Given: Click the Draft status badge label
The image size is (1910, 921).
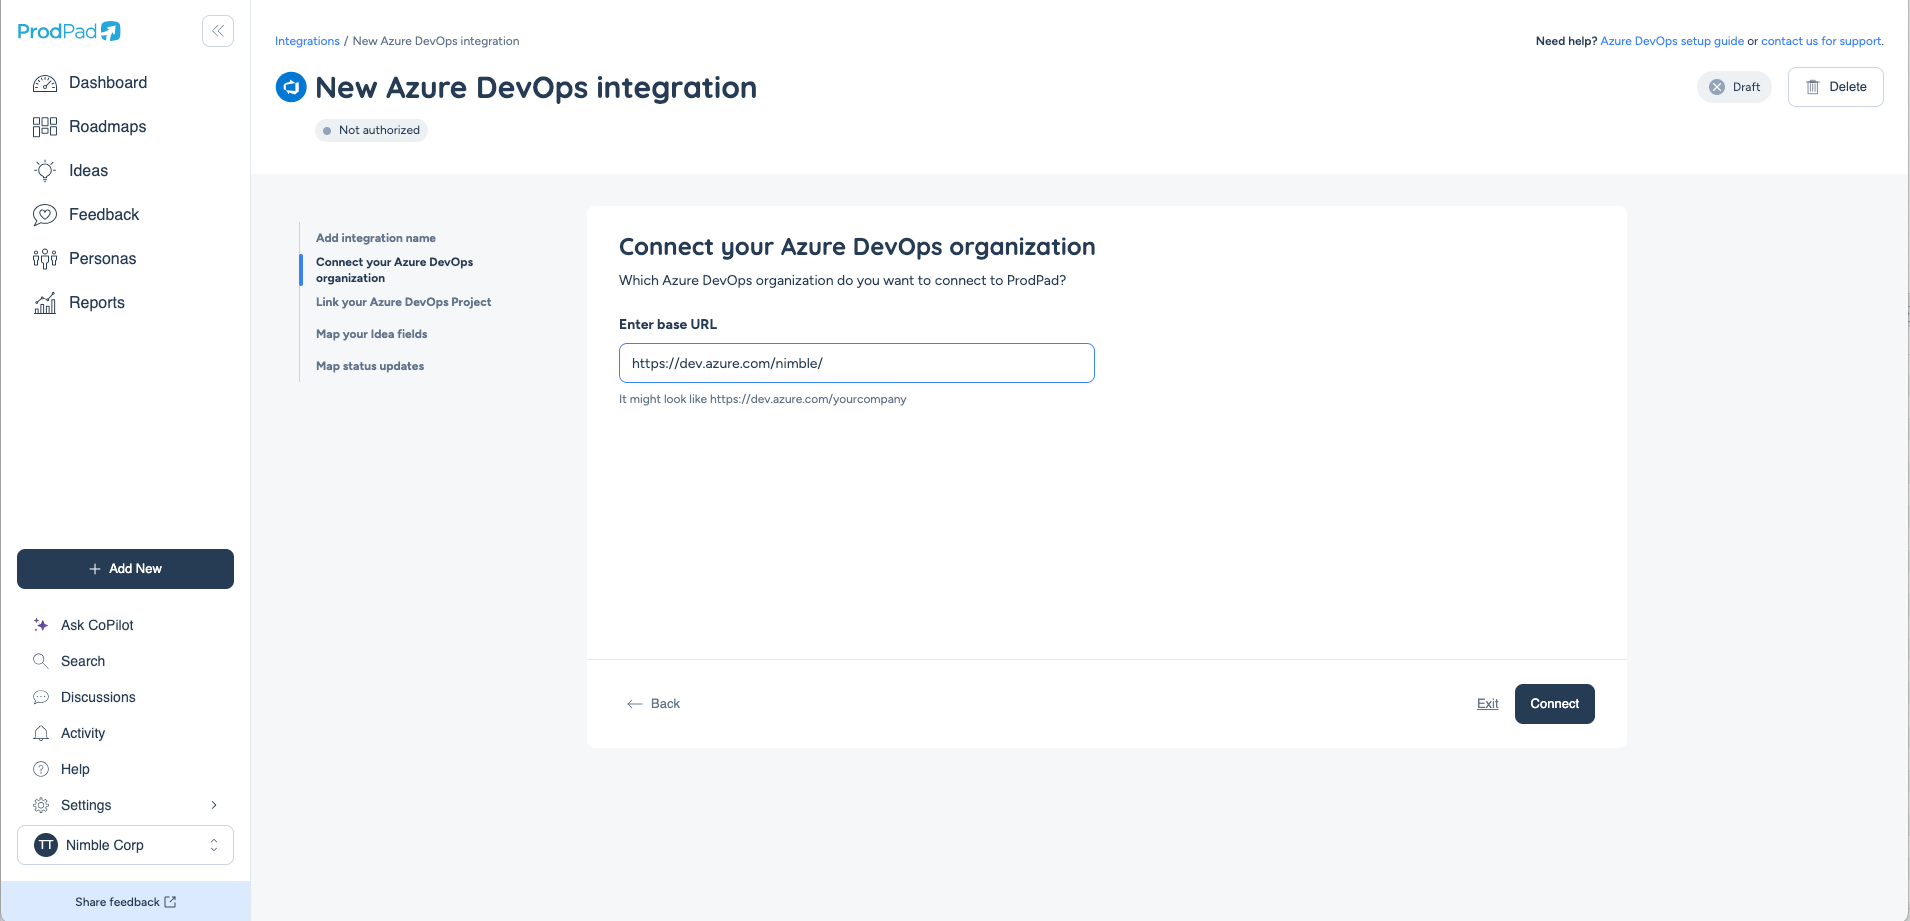Looking at the screenshot, I should [x=1746, y=87].
